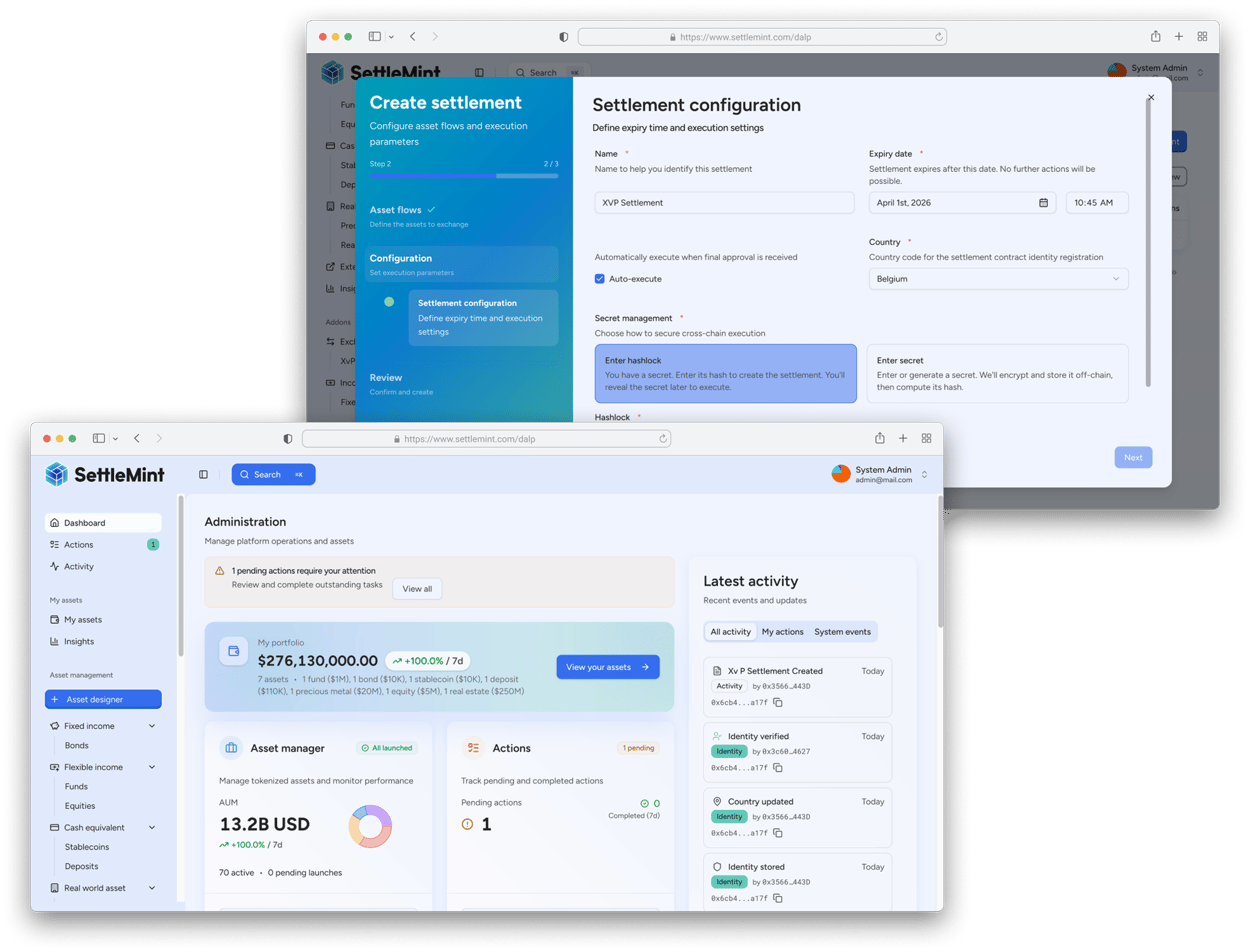The width and height of the screenshot is (1250, 952).
Task: Switch to the My actions tab
Action: (x=783, y=632)
